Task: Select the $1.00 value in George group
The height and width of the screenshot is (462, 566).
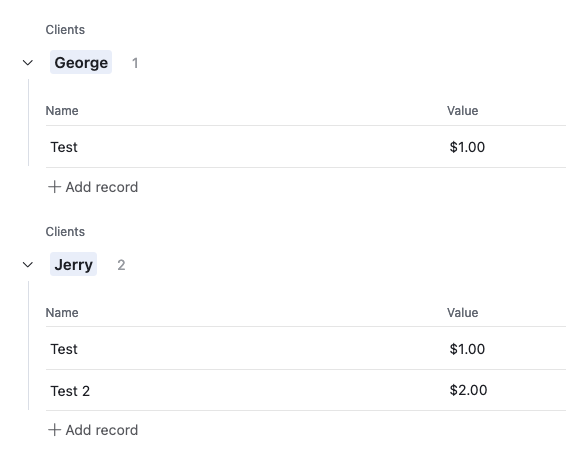Action: (467, 147)
